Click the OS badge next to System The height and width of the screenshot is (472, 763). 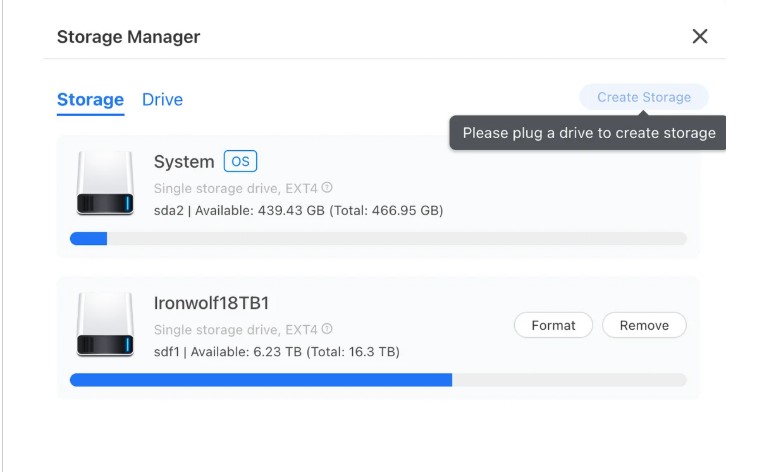point(240,162)
